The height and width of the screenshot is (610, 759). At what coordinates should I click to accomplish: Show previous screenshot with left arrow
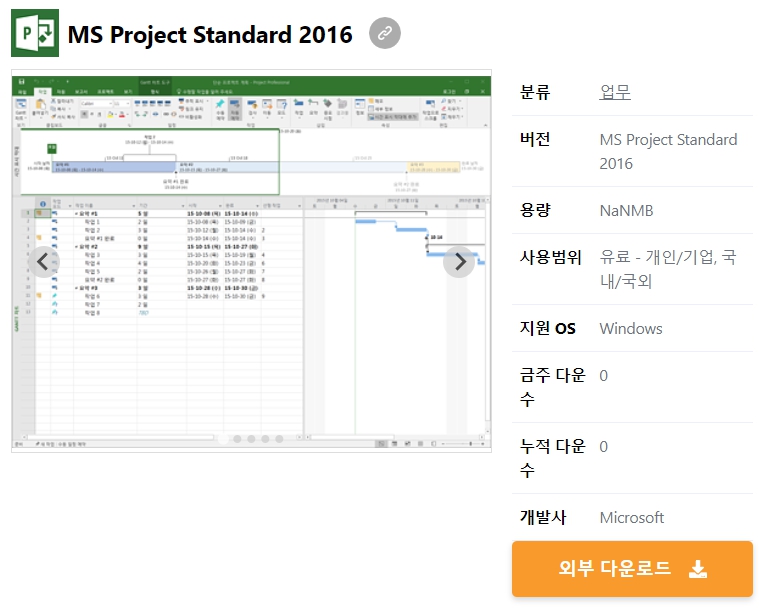(x=44, y=262)
